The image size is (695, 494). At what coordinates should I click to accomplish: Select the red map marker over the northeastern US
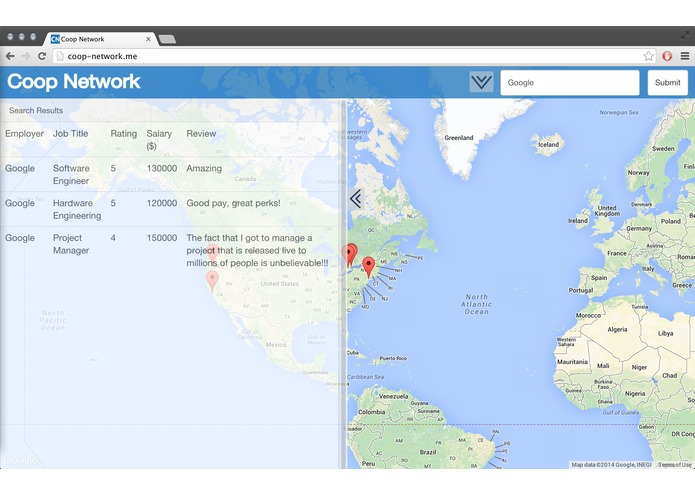368,267
